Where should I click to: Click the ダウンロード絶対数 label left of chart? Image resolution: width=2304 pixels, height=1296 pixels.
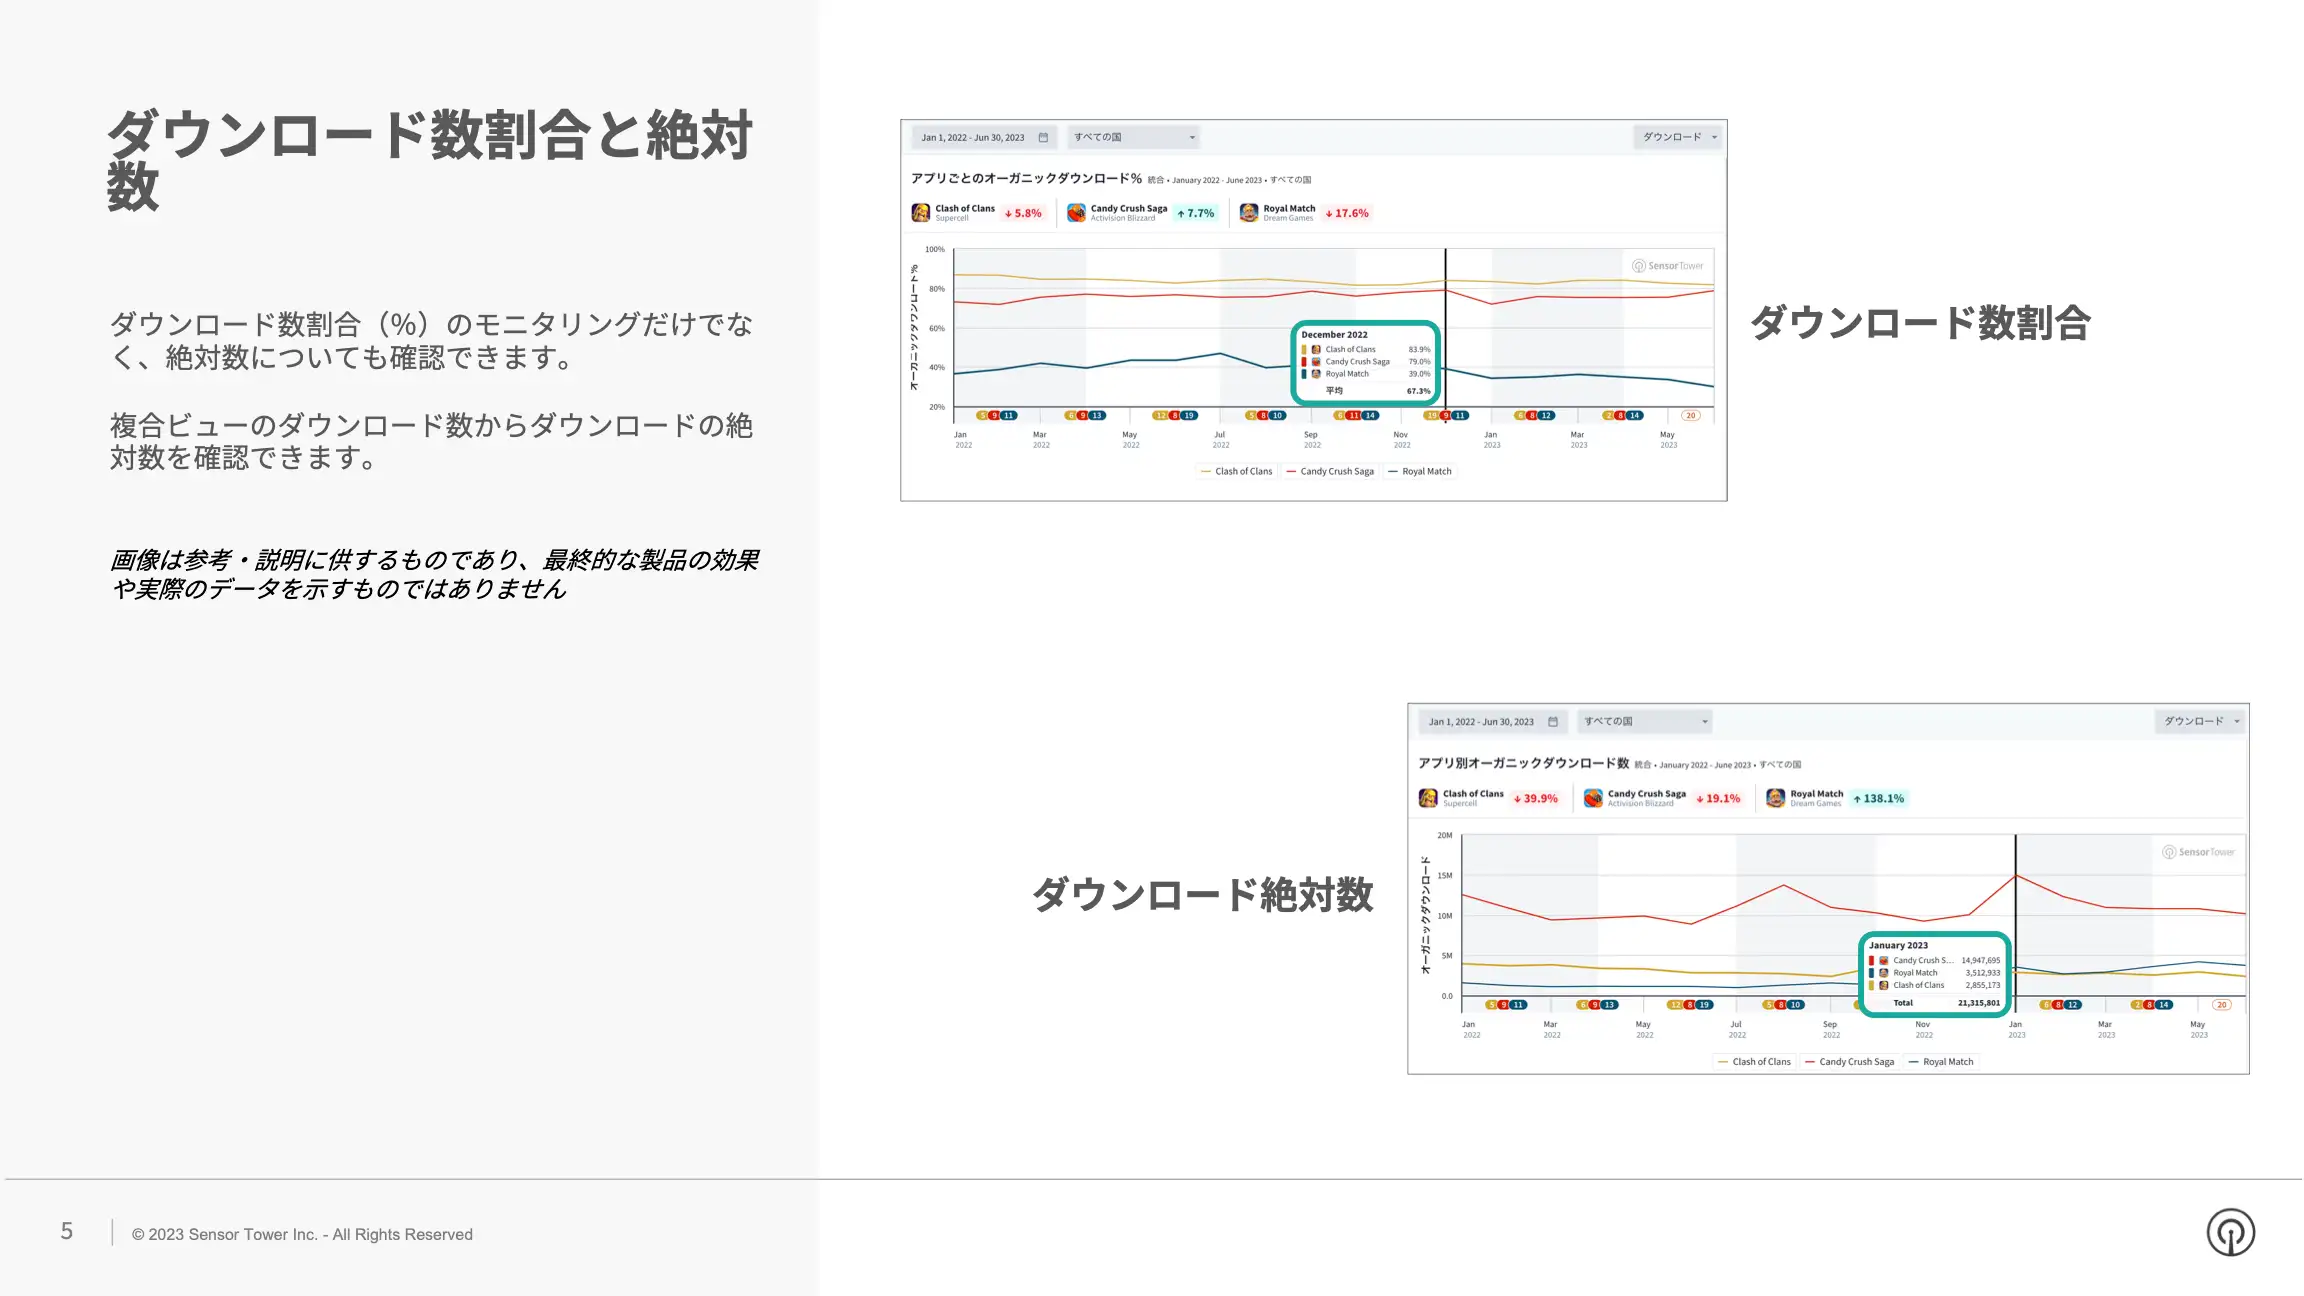[x=1203, y=894]
